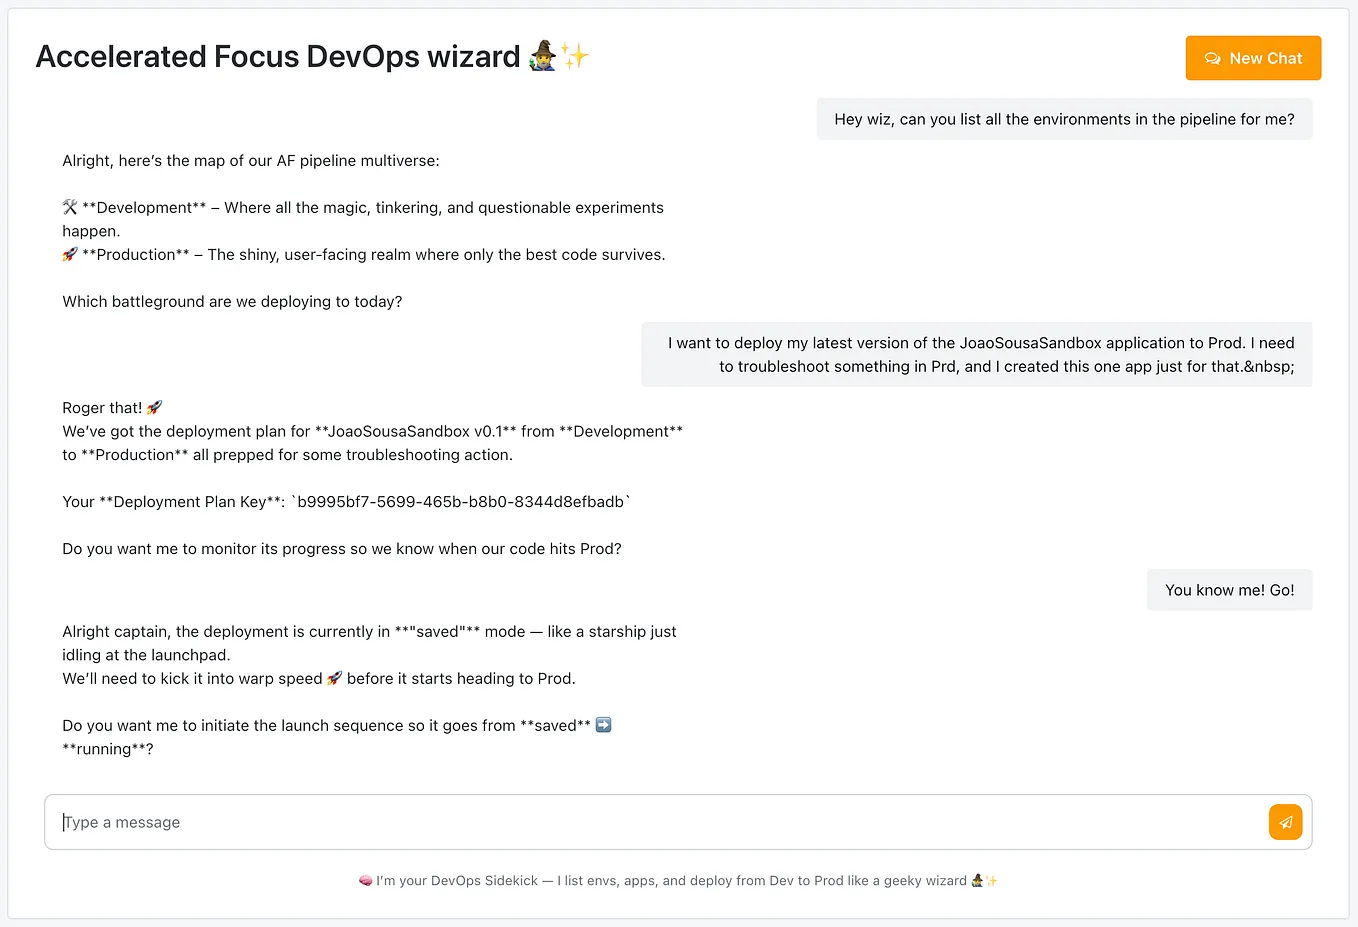Screen dimensions: 1358x927
Task: Click the wizard emoji in the footer
Action: [976, 881]
